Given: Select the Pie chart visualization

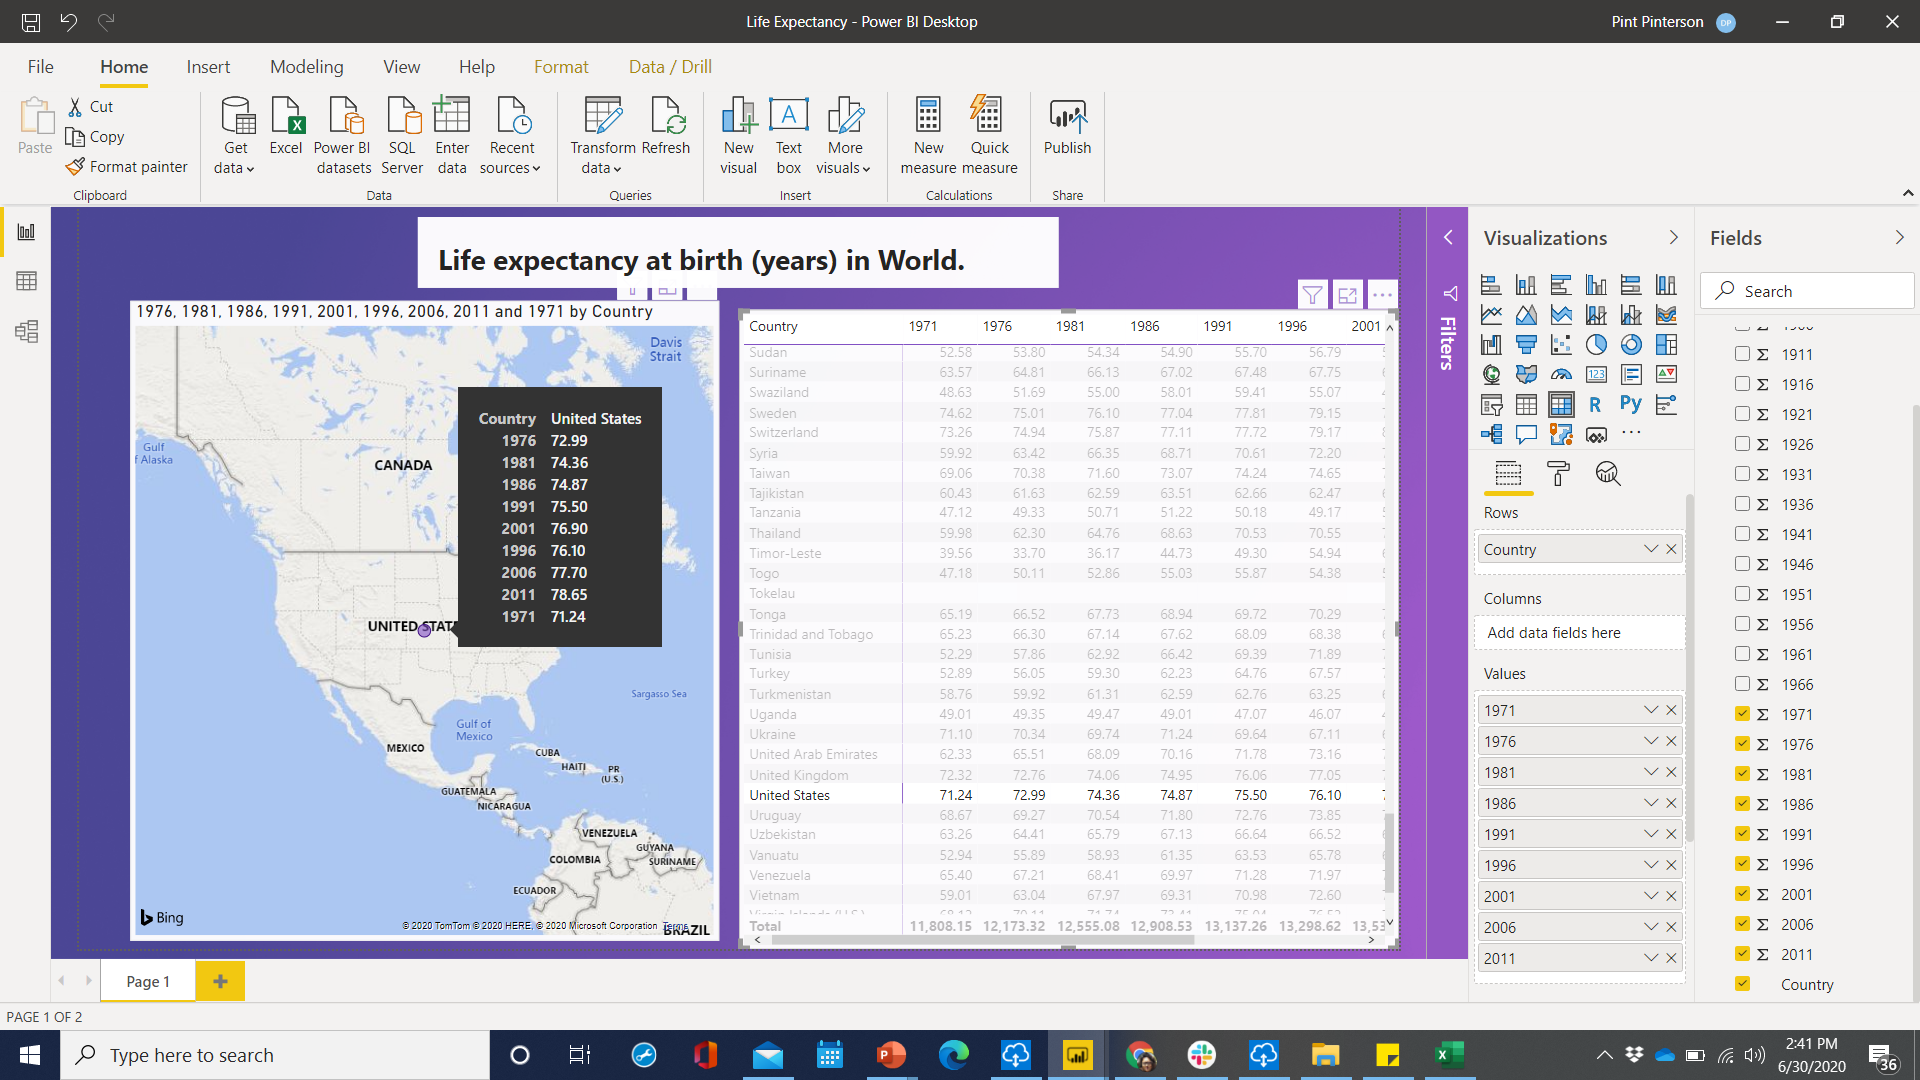Looking at the screenshot, I should click(1596, 345).
